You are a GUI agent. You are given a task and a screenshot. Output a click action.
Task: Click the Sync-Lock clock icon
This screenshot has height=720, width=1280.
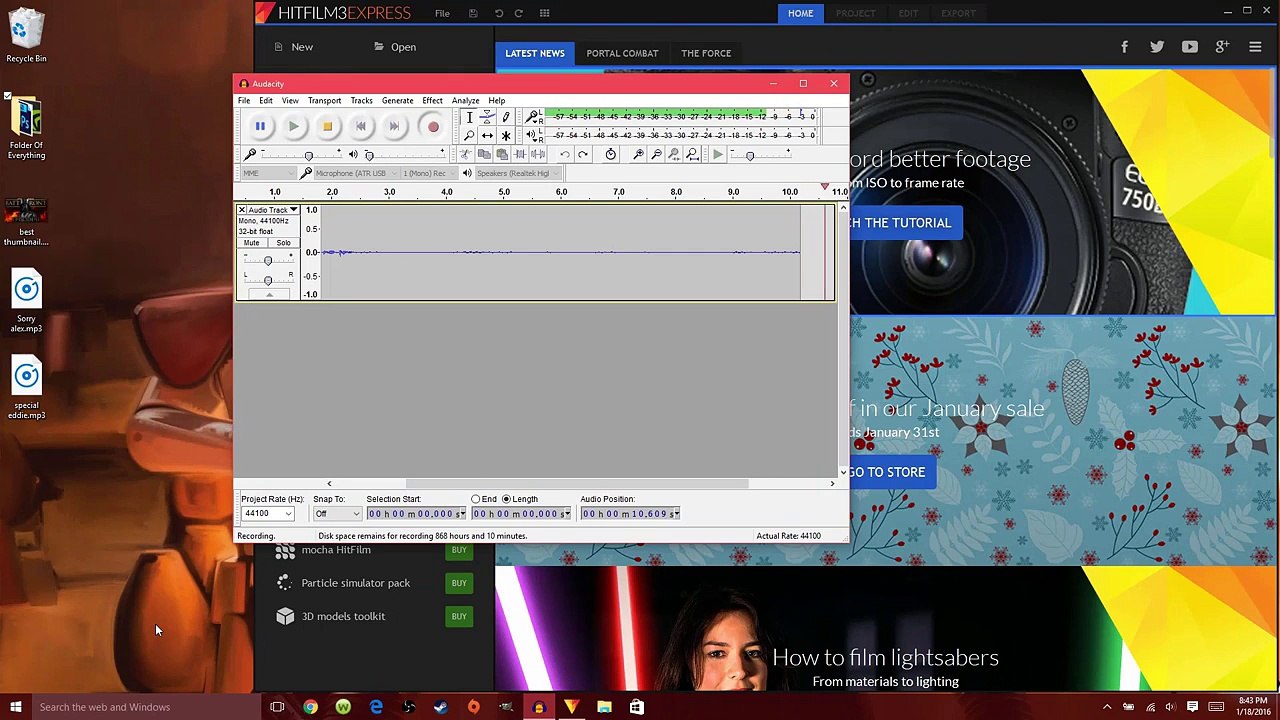(x=610, y=154)
